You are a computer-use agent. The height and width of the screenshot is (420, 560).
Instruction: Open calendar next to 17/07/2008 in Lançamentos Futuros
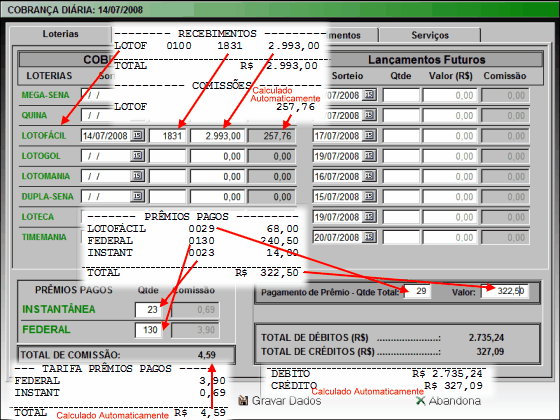369,135
